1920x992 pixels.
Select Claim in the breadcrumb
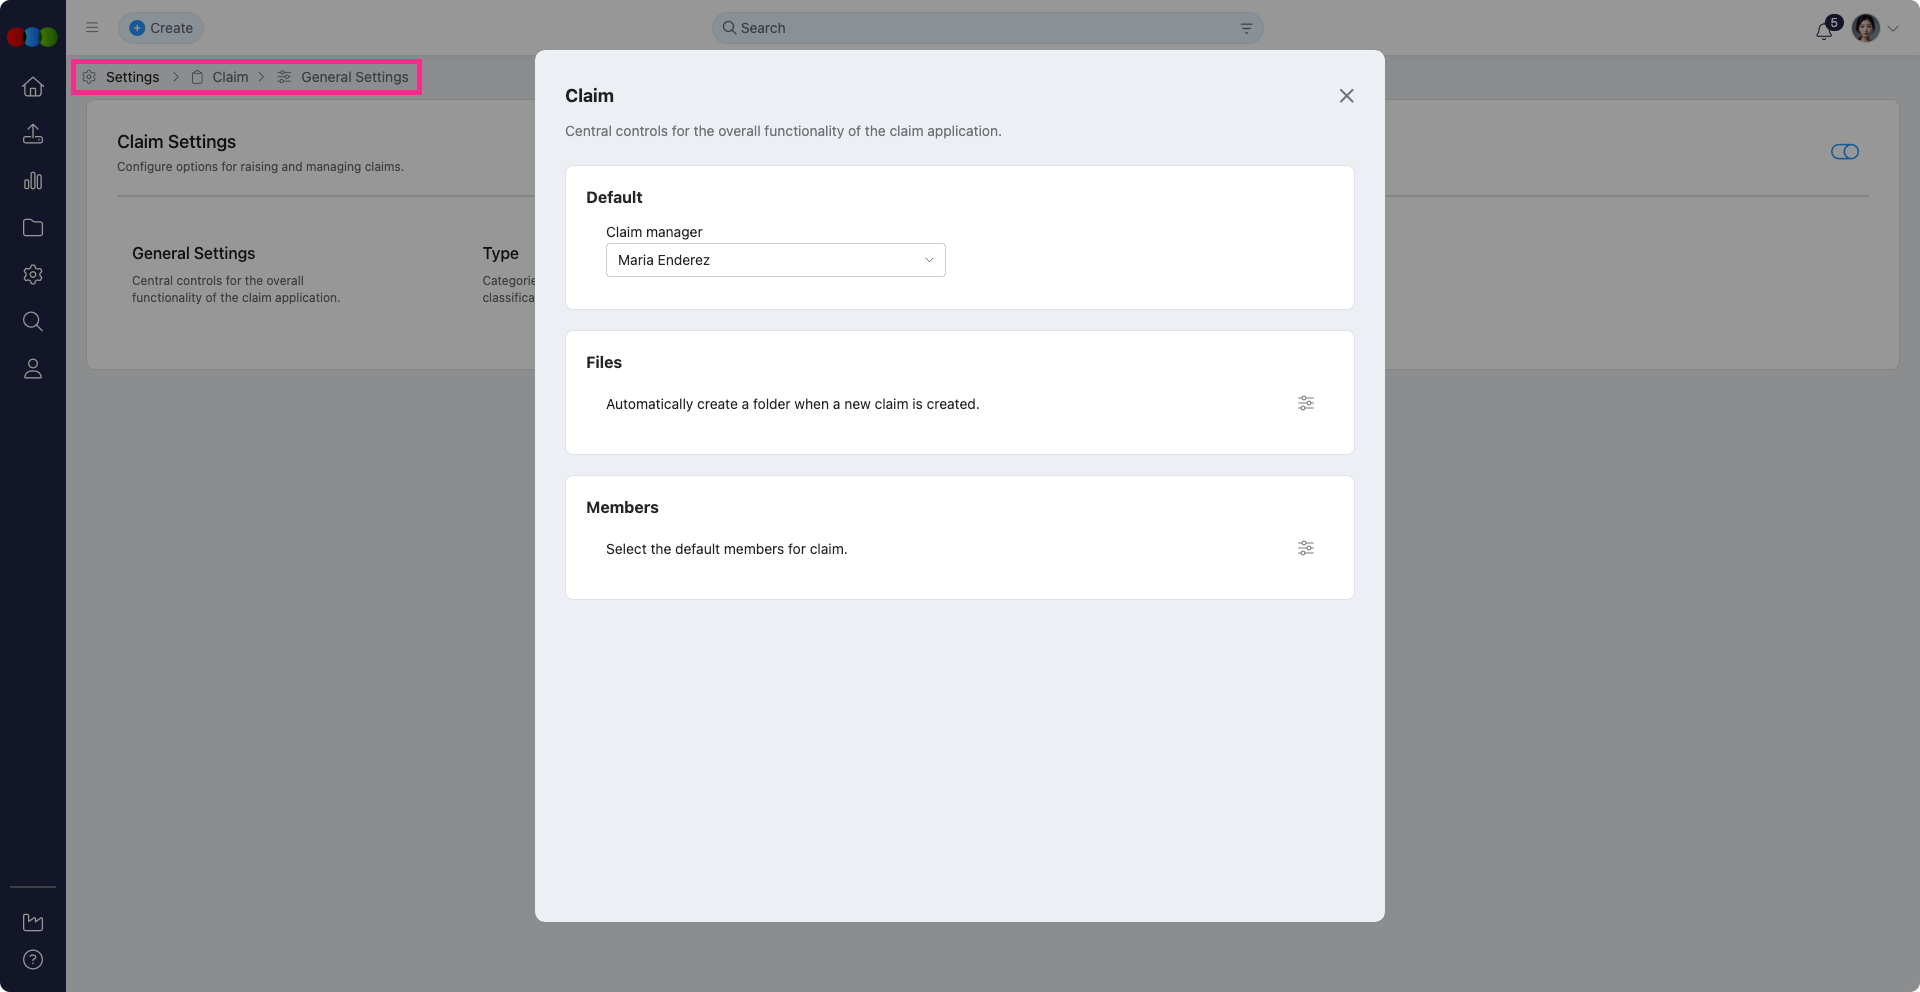pos(230,77)
